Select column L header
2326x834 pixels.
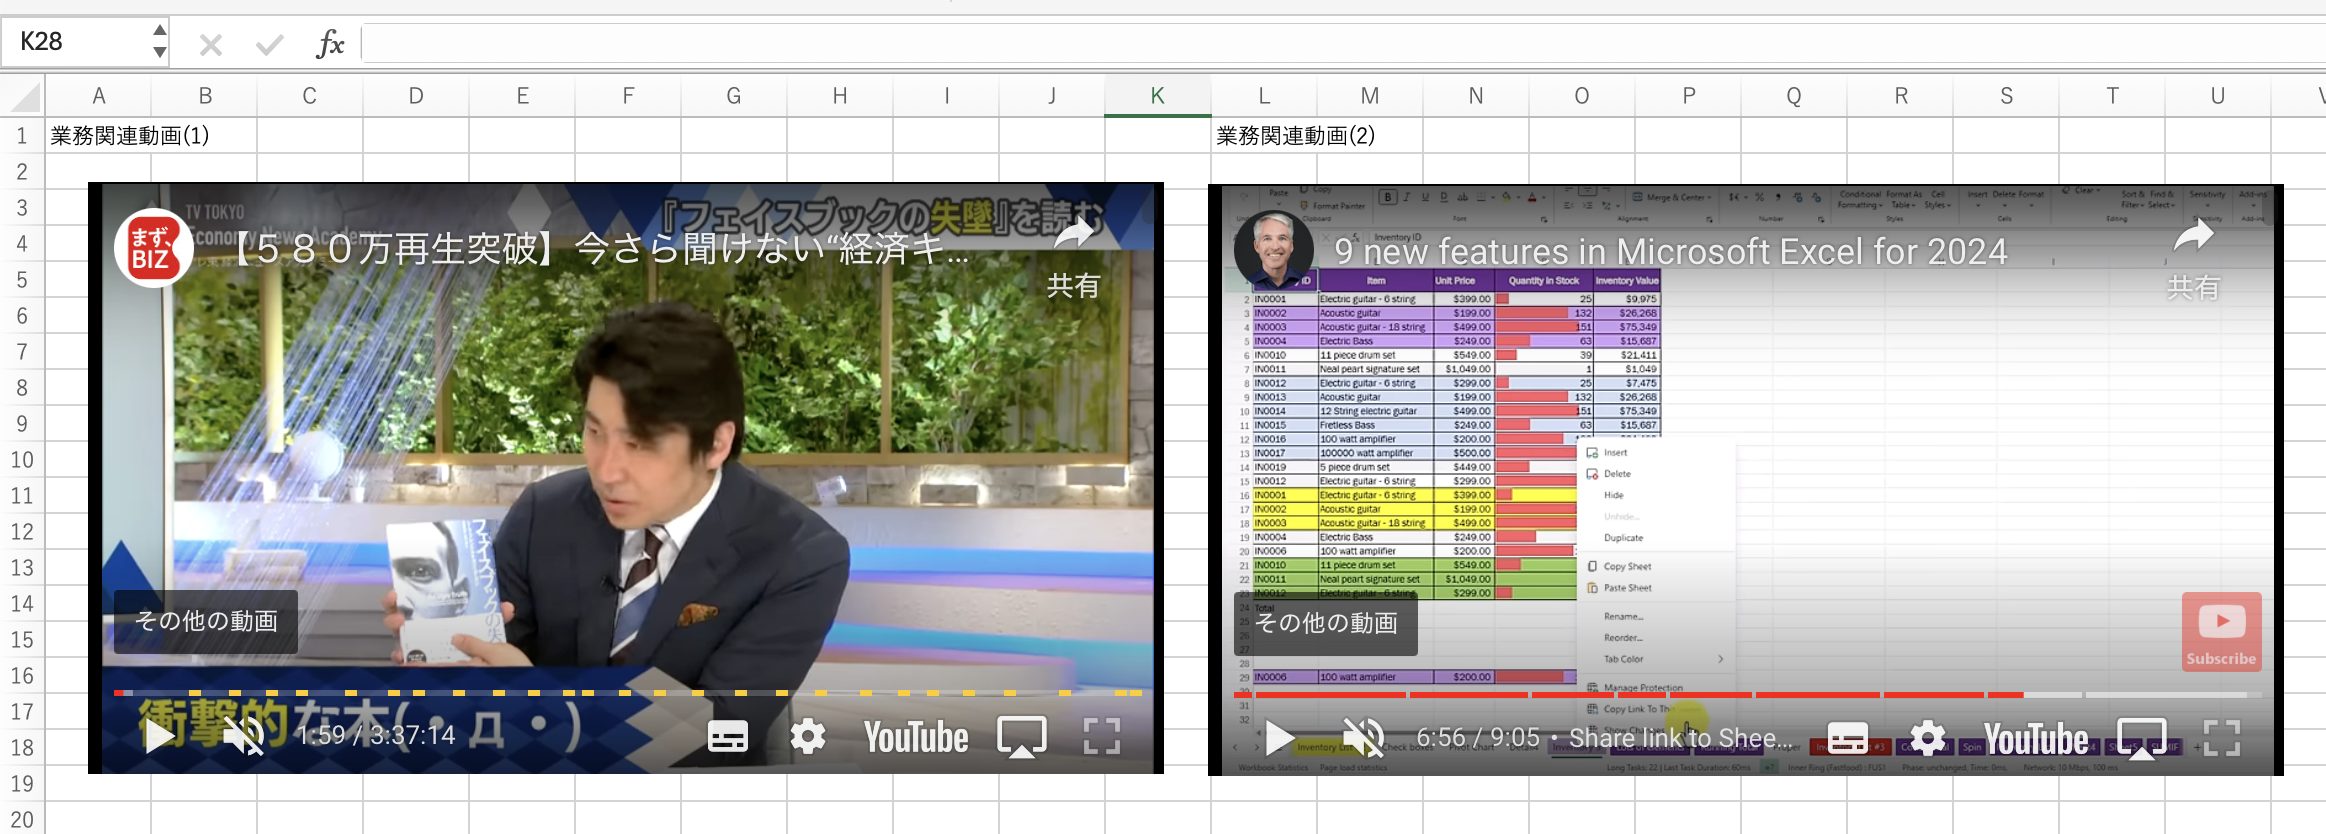(1264, 96)
